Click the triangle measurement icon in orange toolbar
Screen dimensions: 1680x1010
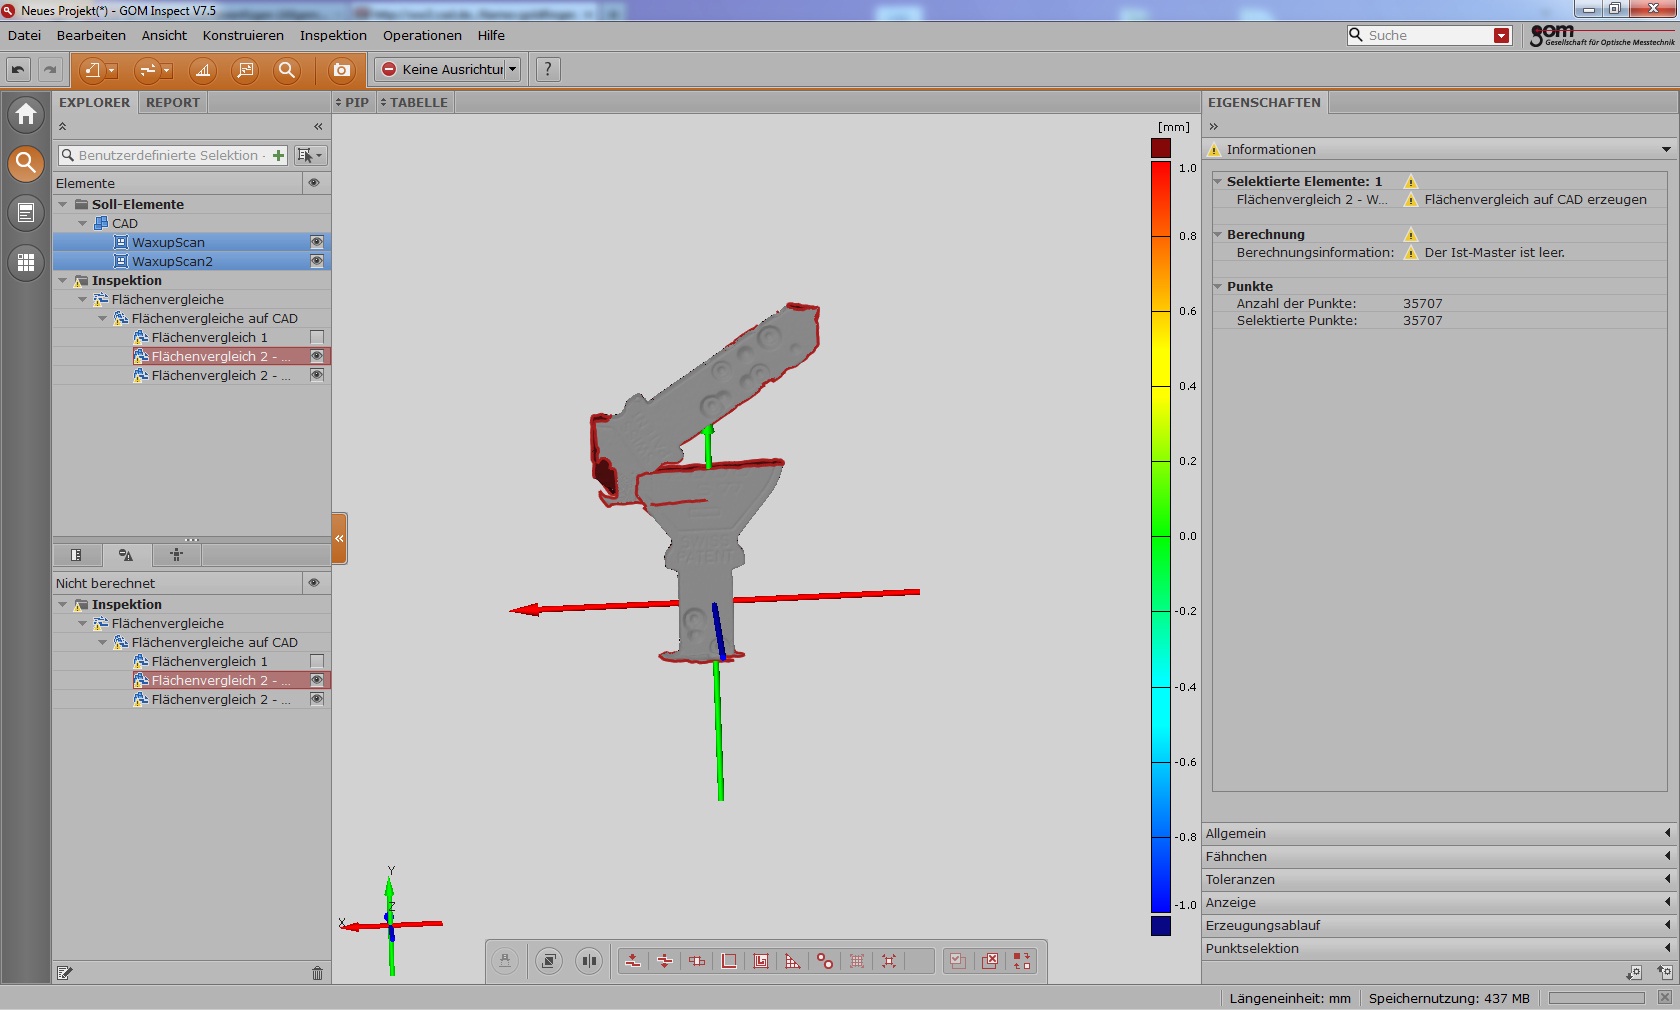[x=203, y=70]
